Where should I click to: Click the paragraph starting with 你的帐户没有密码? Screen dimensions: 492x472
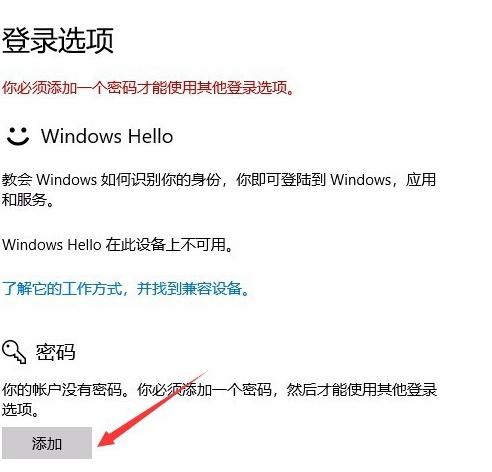(x=219, y=399)
